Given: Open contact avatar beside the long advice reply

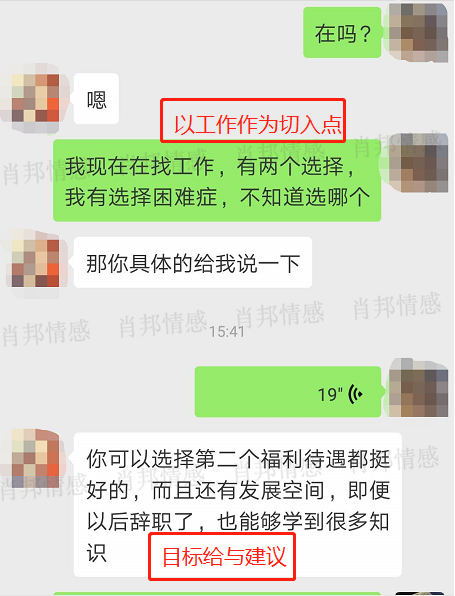Looking at the screenshot, I should point(35,458).
